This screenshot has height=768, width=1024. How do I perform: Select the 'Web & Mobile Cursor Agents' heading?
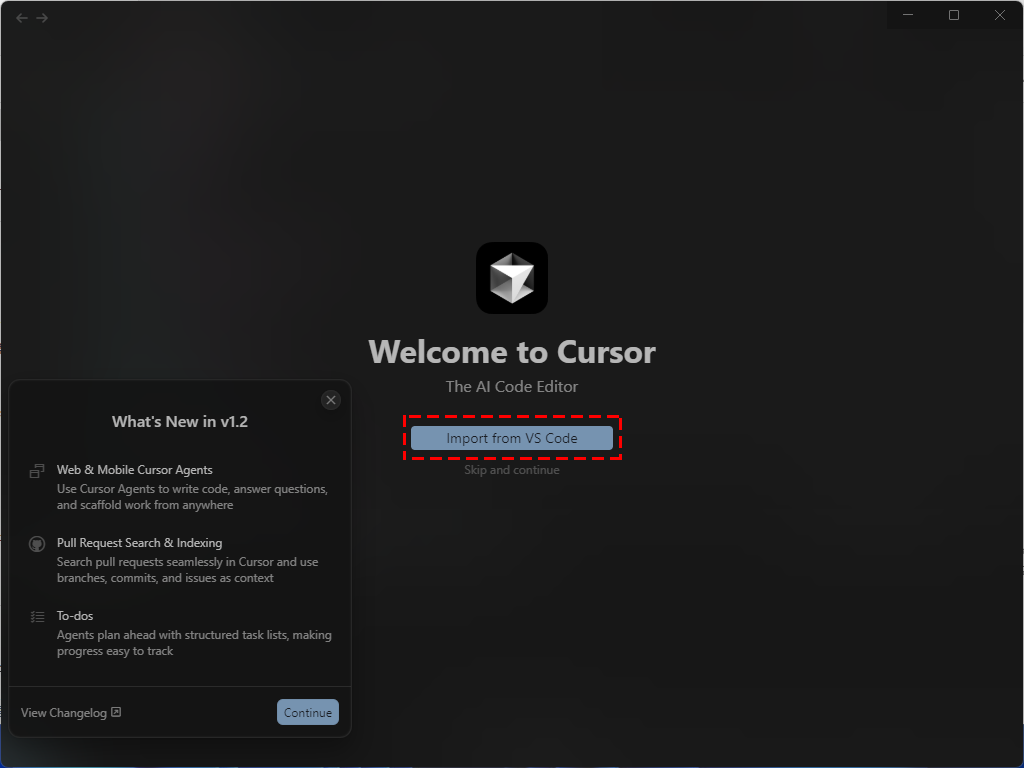tap(135, 470)
